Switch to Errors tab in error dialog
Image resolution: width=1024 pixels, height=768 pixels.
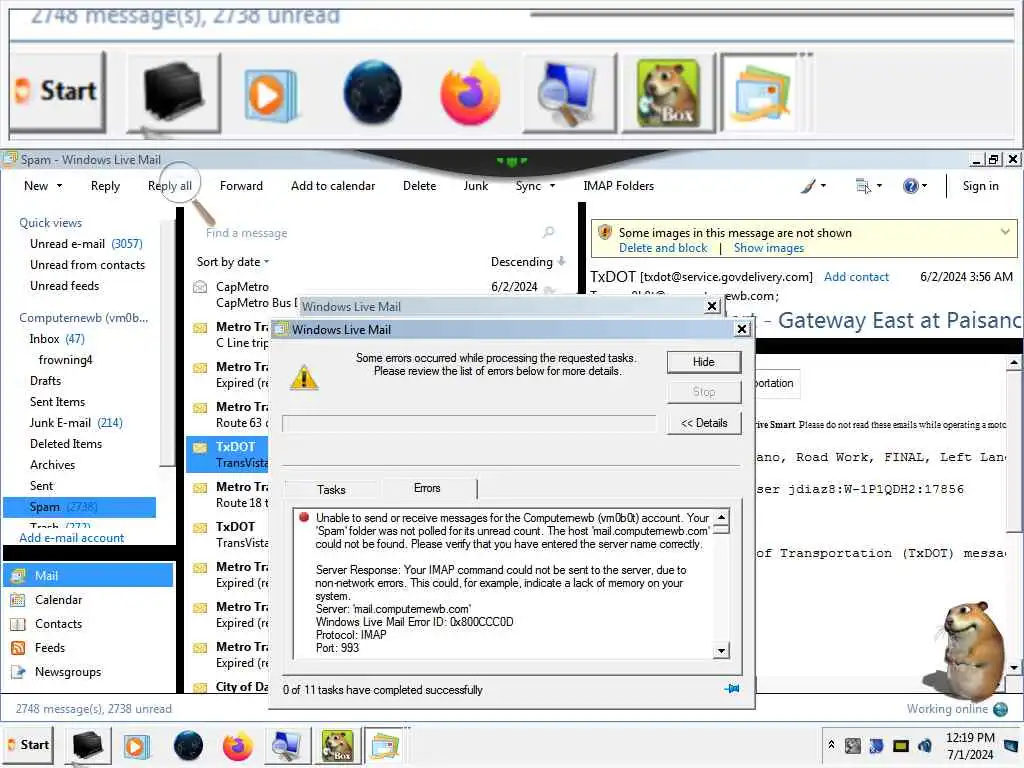coord(427,488)
